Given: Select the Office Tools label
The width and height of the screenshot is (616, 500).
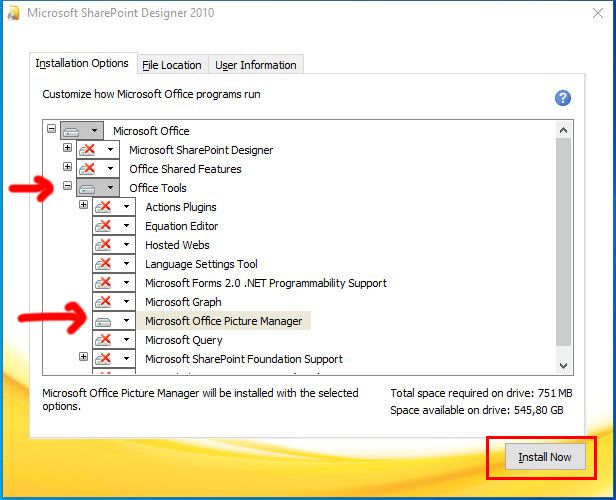Looking at the screenshot, I should pyautogui.click(x=158, y=188).
